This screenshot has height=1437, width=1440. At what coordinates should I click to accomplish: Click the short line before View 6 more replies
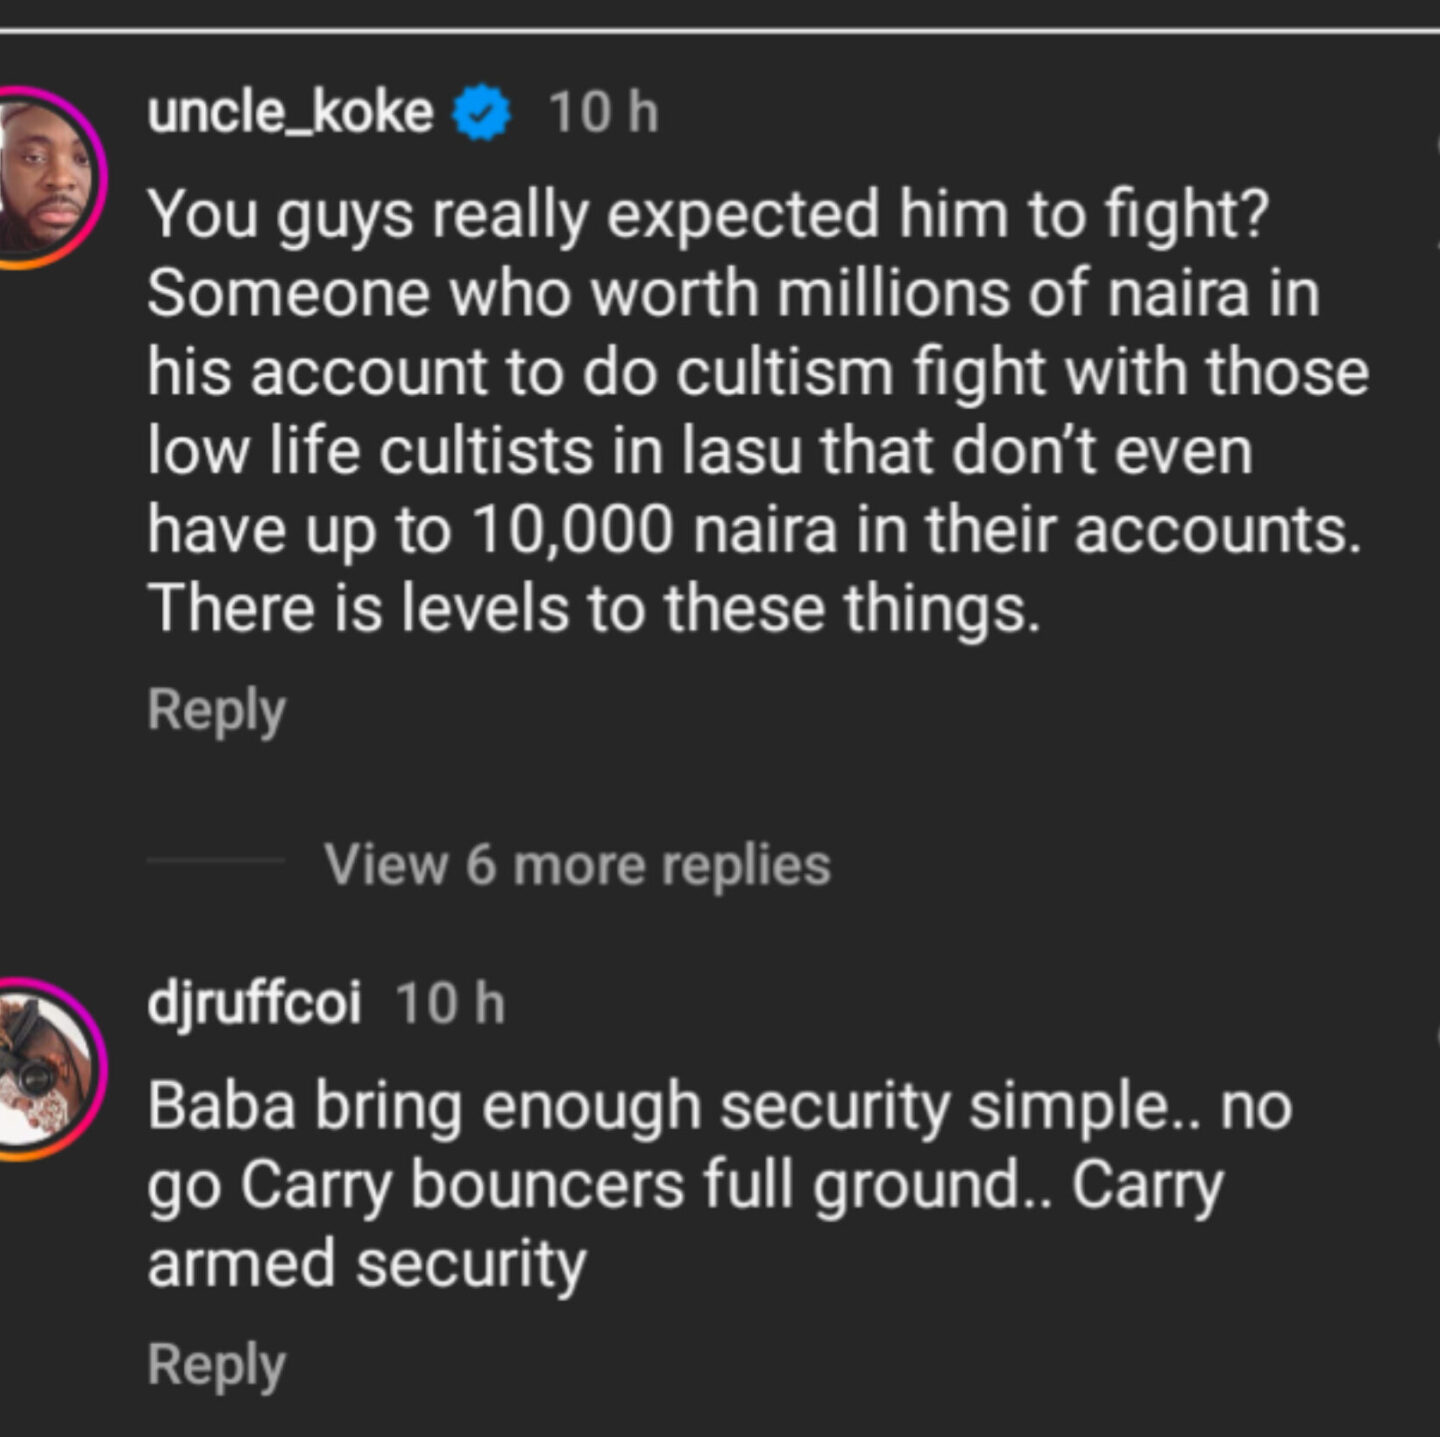point(215,860)
